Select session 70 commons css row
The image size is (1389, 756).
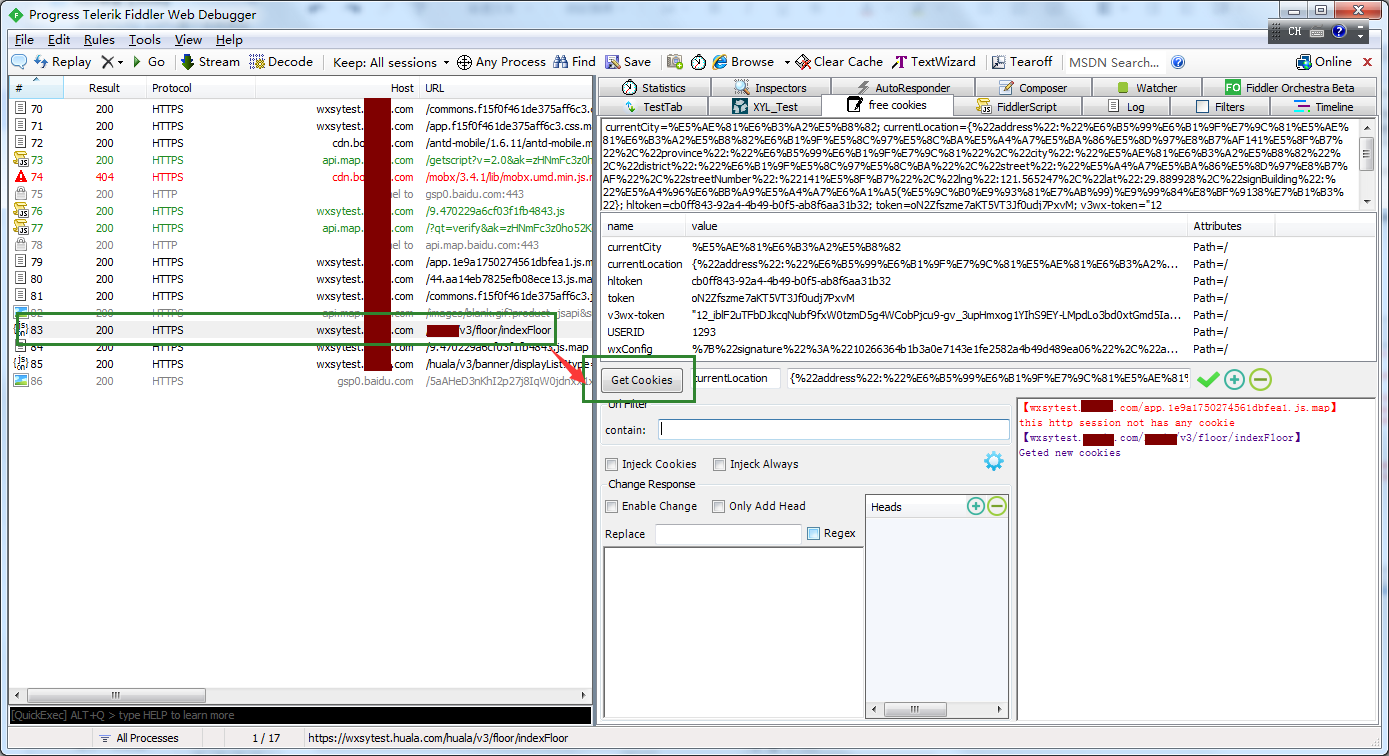tap(301, 109)
